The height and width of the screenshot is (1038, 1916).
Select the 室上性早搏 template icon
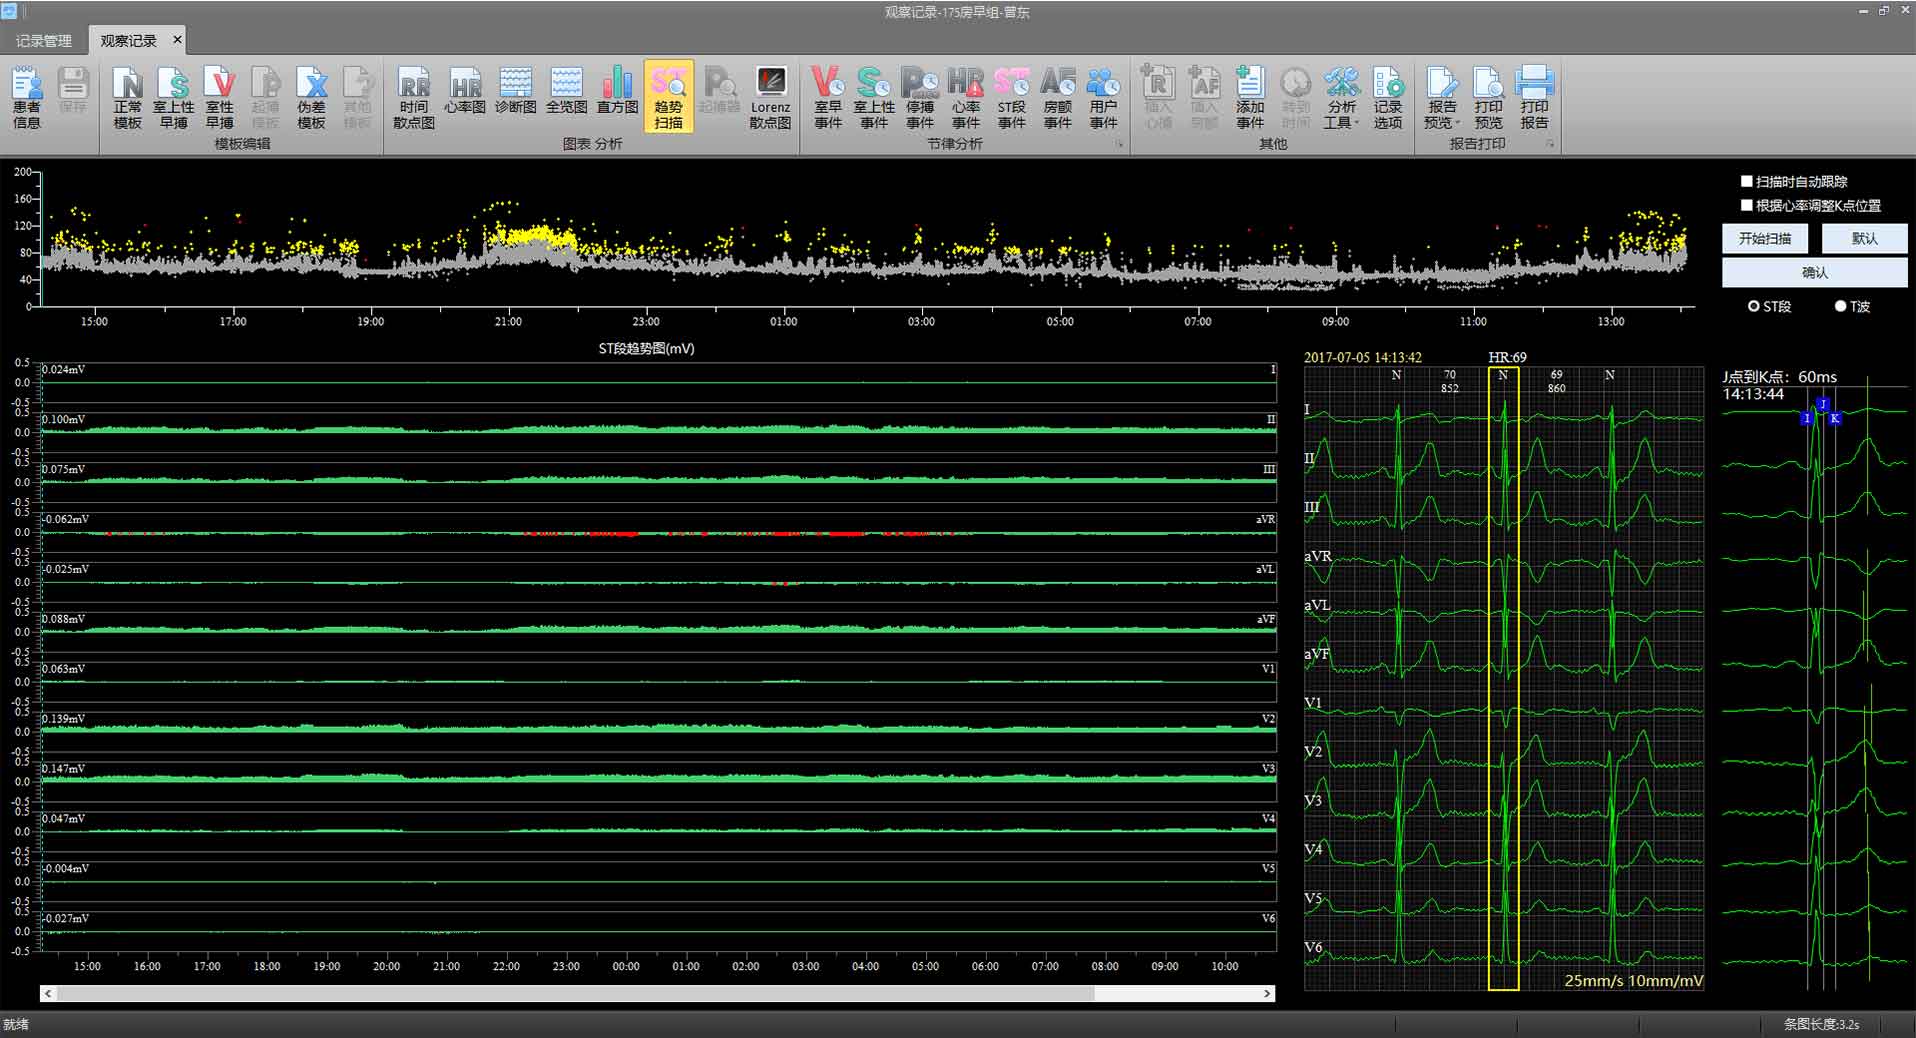coord(173,98)
